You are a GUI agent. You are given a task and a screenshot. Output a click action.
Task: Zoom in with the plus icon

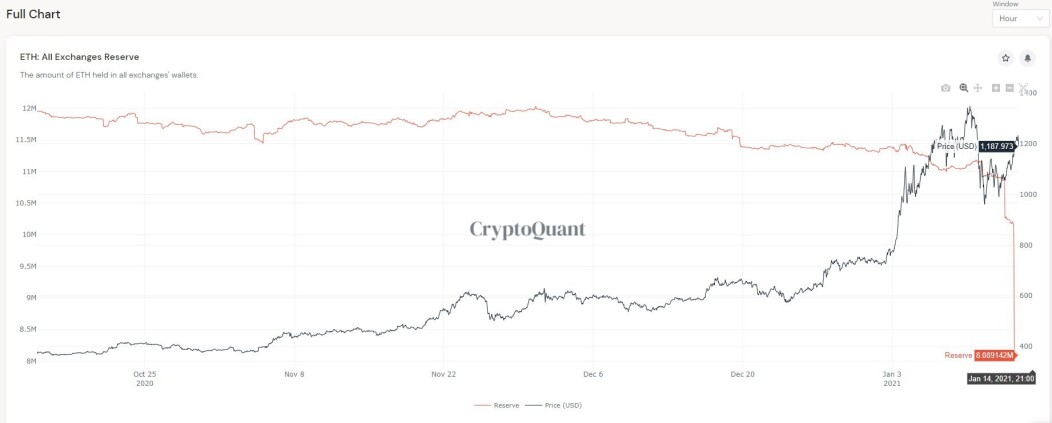[996, 88]
